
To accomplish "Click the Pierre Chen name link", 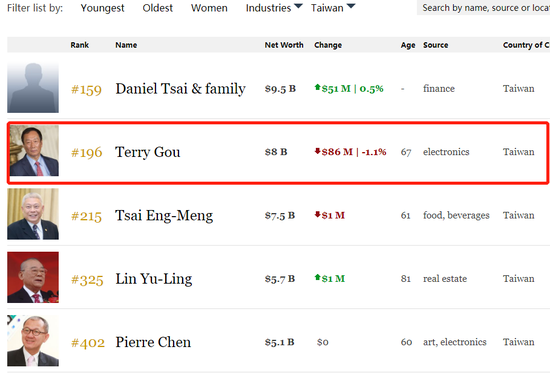I will click(153, 342).
